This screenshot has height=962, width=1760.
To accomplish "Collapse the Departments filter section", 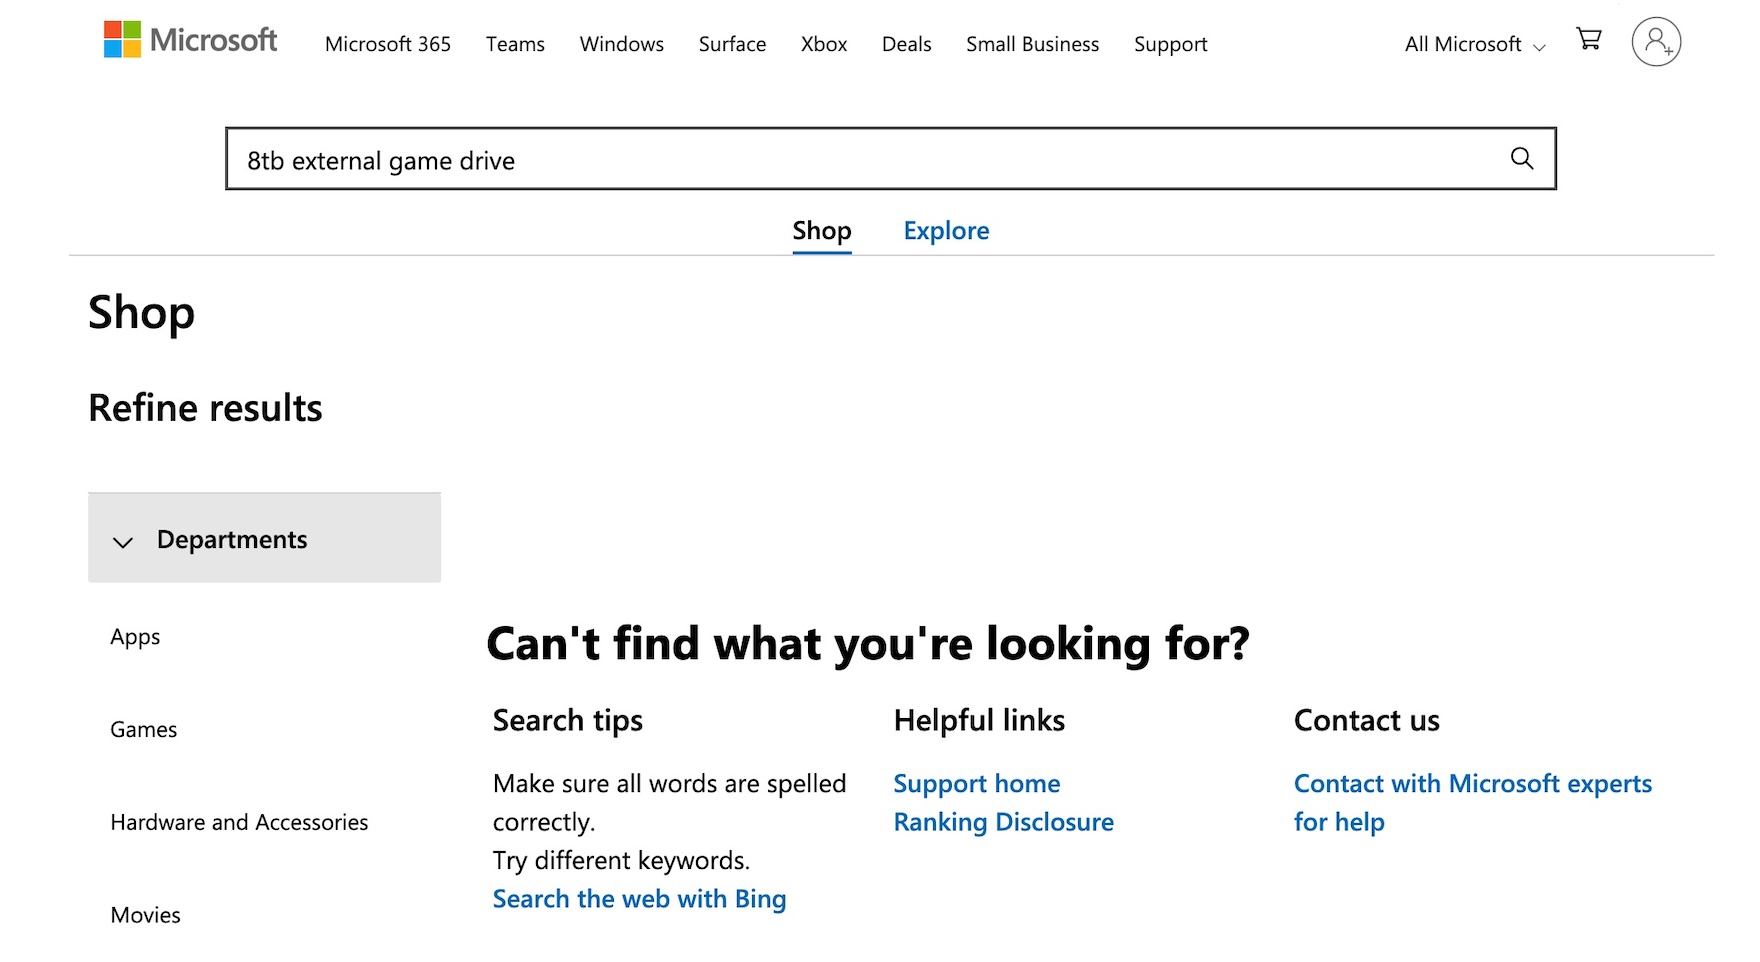I will click(264, 538).
